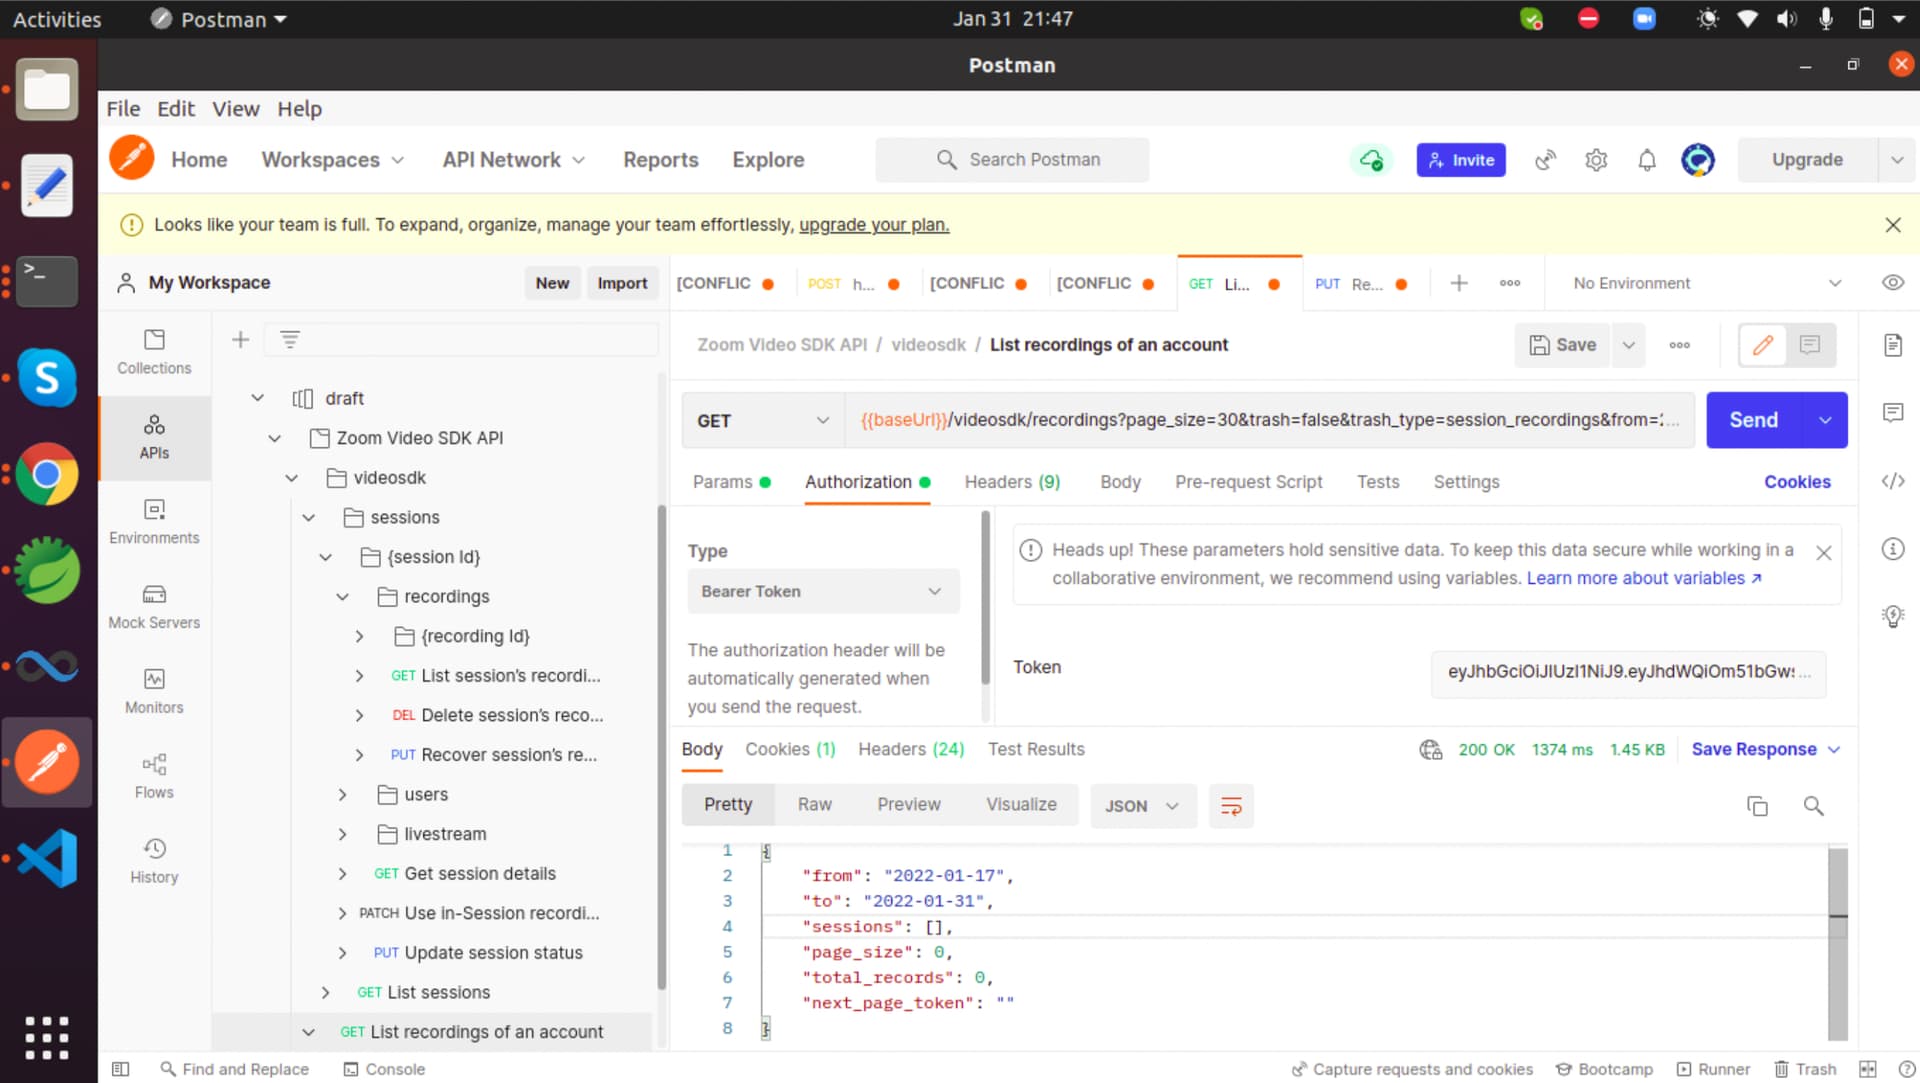Open the settings gear icon in header

[x=1596, y=160]
